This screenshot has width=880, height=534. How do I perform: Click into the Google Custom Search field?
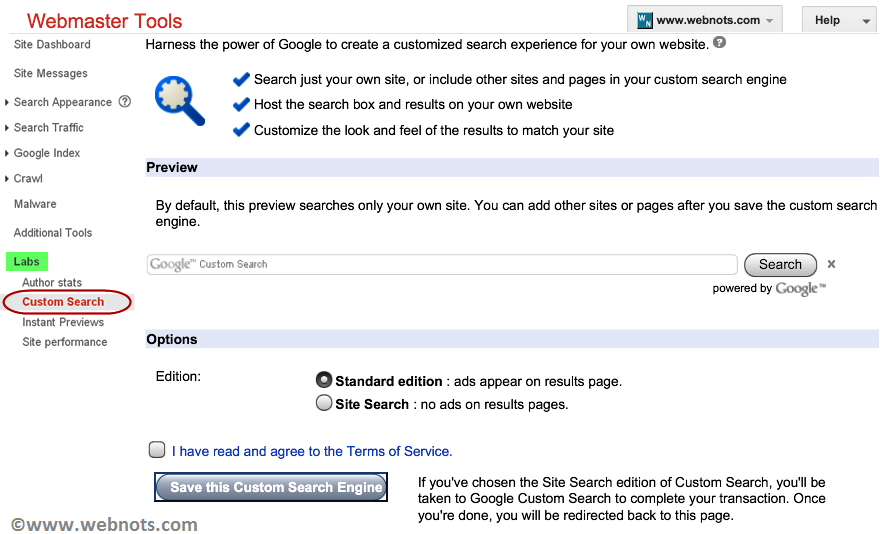(x=442, y=264)
